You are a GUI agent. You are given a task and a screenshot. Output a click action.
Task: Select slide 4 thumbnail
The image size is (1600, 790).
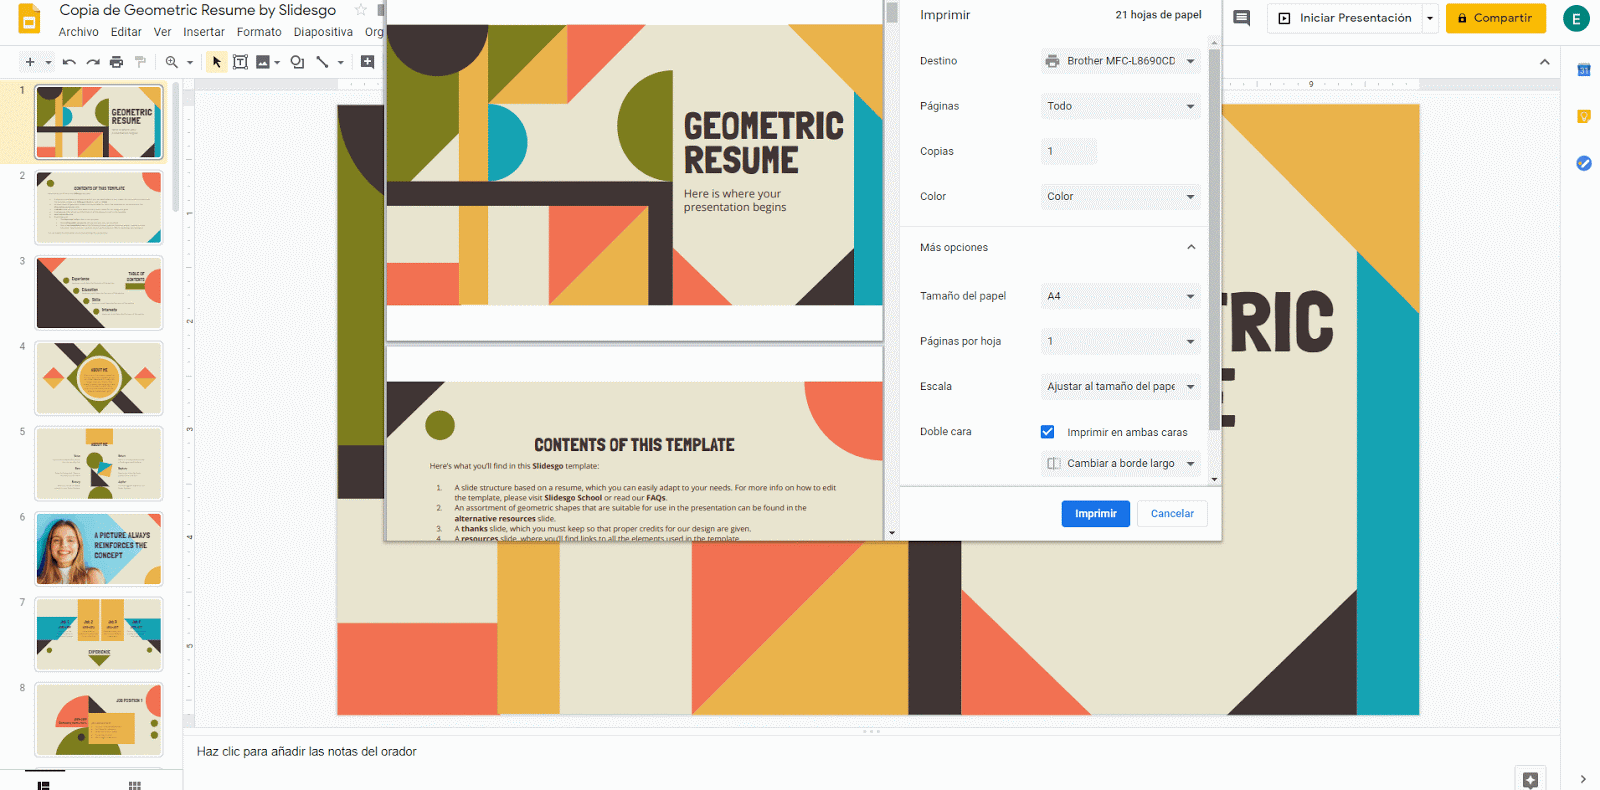[x=99, y=378]
